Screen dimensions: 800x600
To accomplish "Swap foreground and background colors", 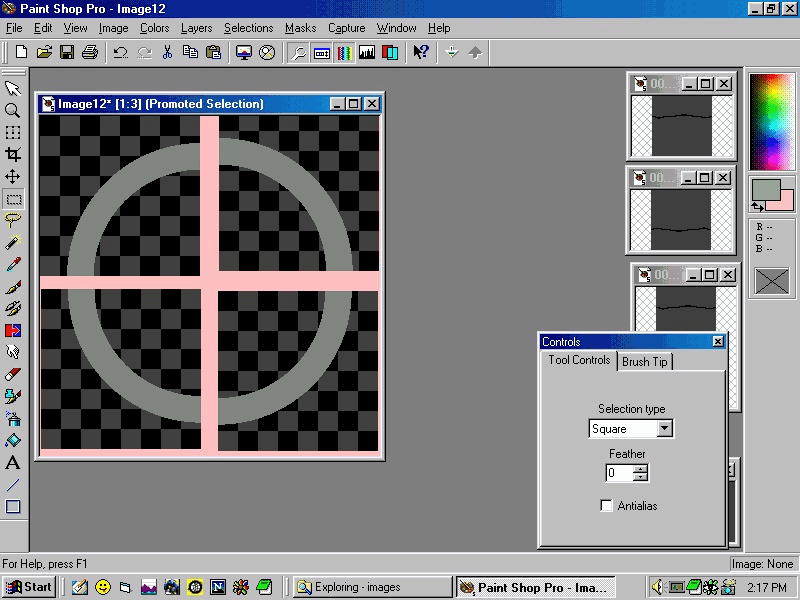I will coord(757,207).
